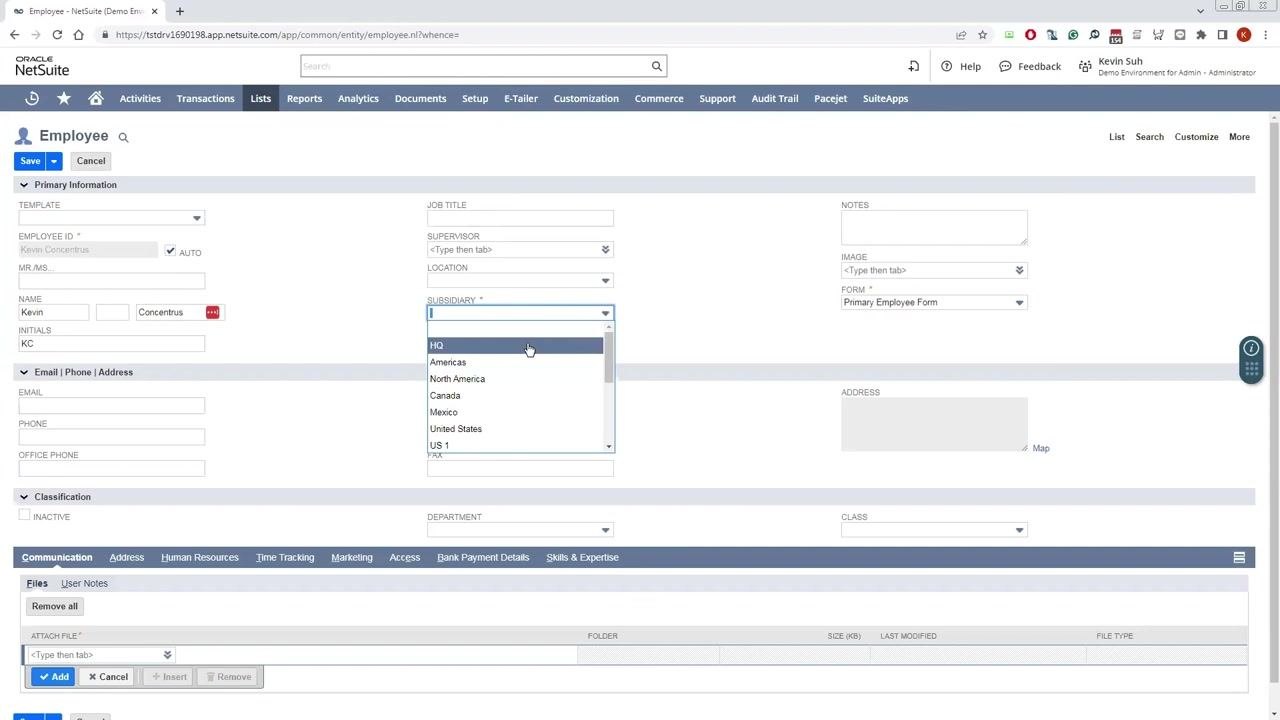Open the Shortcuts star menu icon
The height and width of the screenshot is (720, 1280).
64,98
